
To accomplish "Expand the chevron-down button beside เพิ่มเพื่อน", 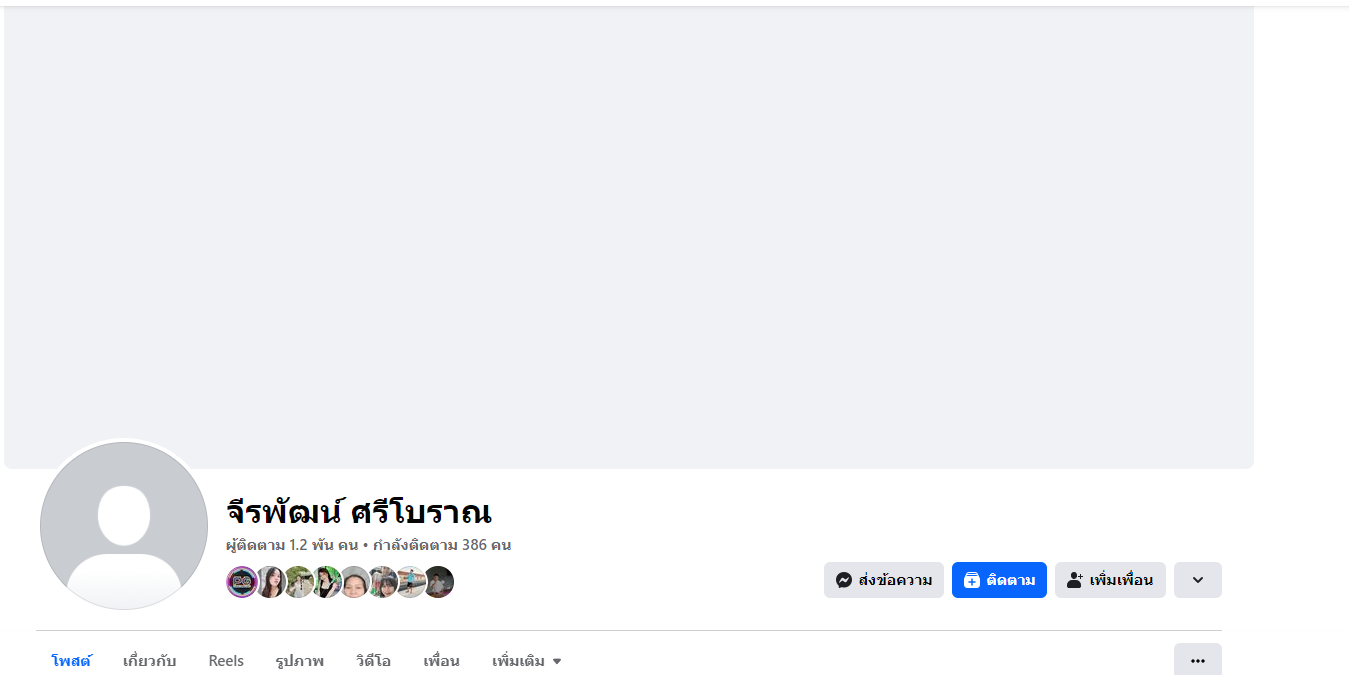I will (1198, 580).
